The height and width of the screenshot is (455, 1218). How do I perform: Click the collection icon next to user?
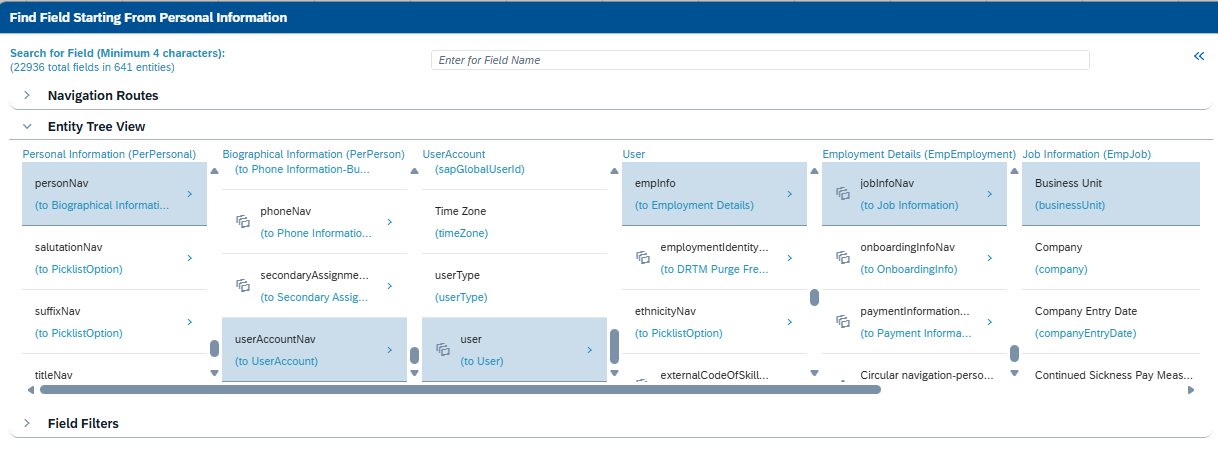point(442,349)
